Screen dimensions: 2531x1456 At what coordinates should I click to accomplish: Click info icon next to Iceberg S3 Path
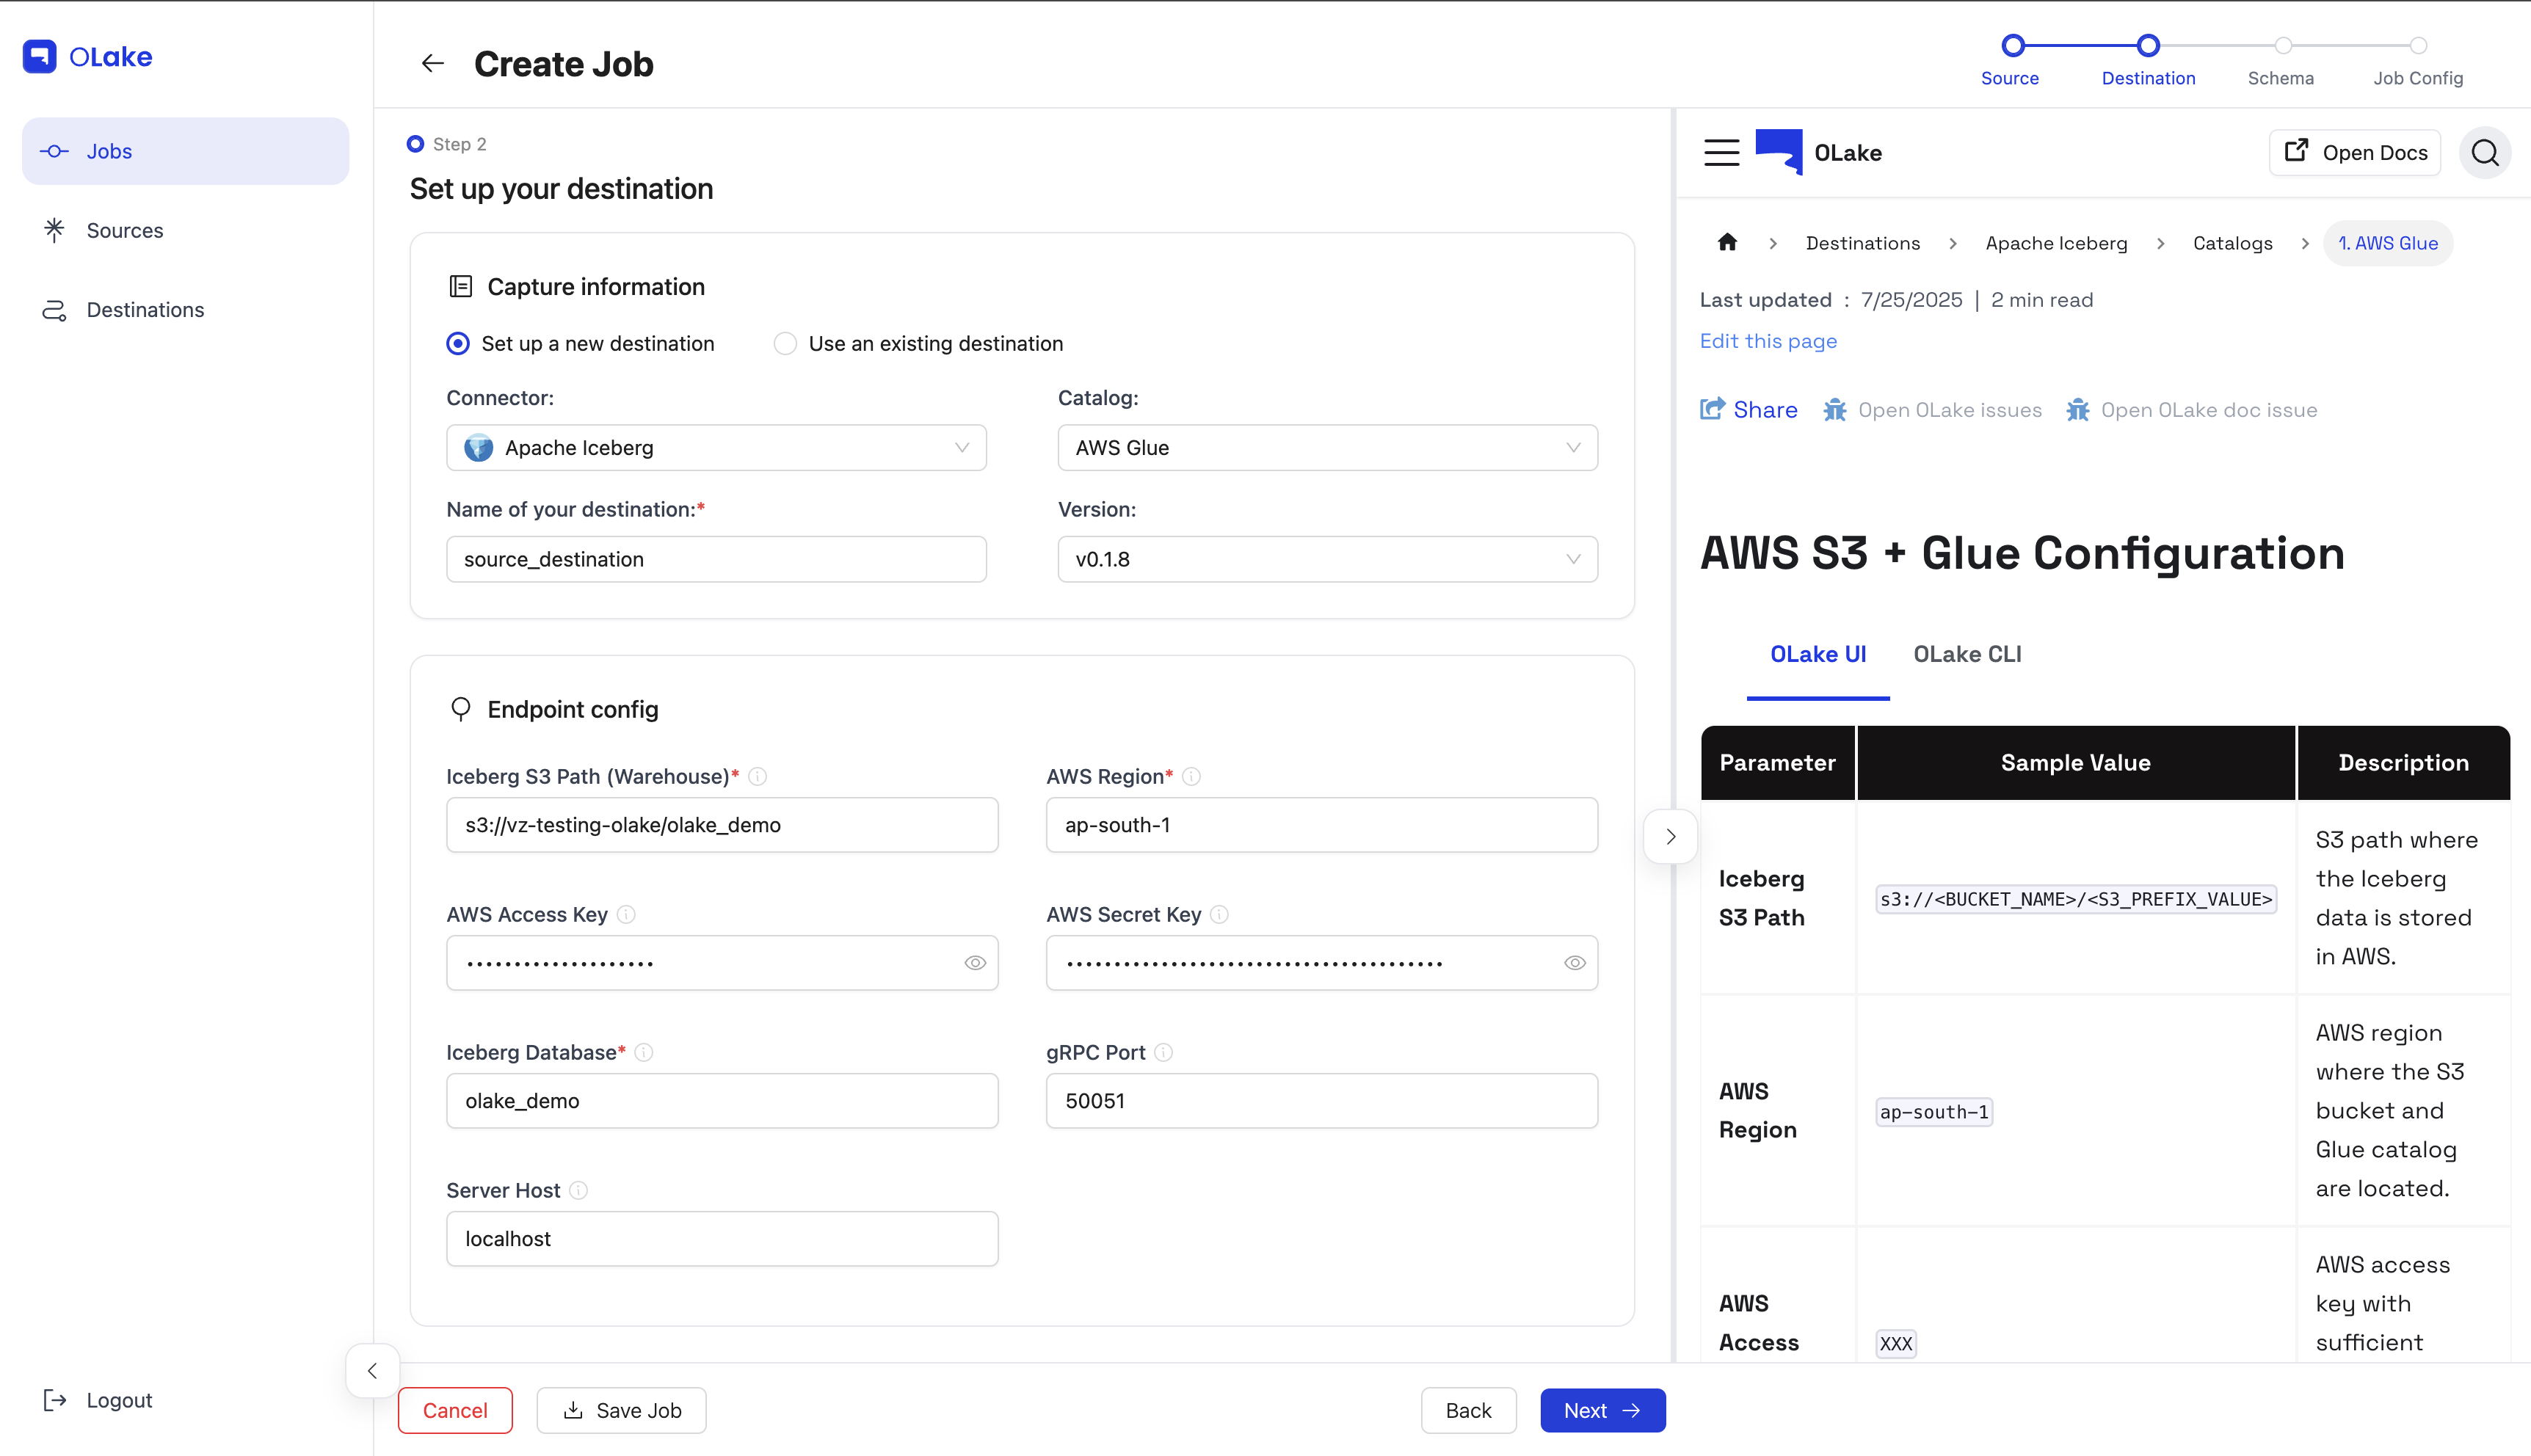[x=758, y=776]
